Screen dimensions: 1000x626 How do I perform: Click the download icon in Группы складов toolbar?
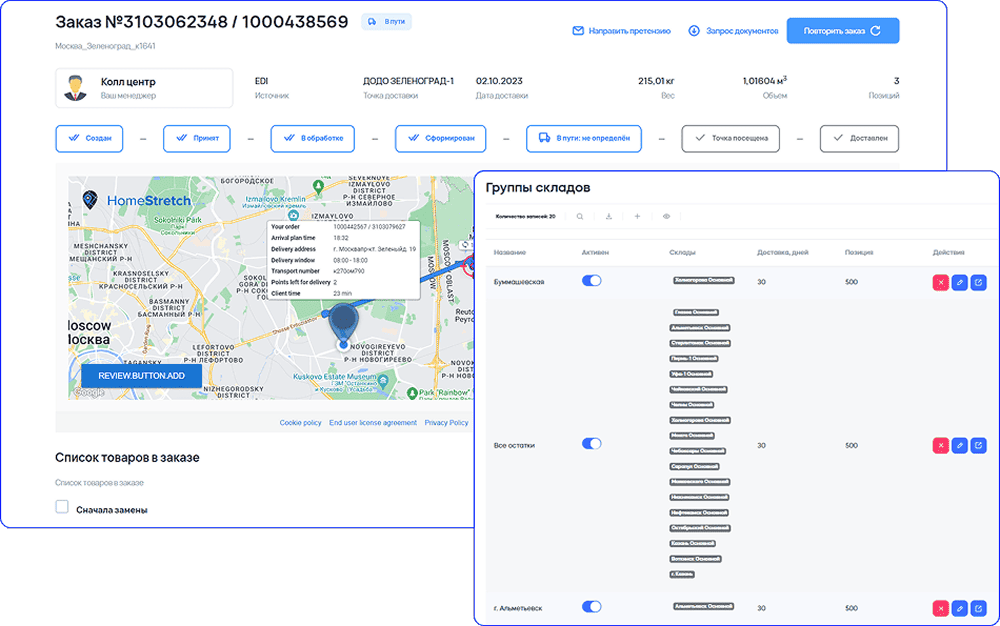point(608,216)
